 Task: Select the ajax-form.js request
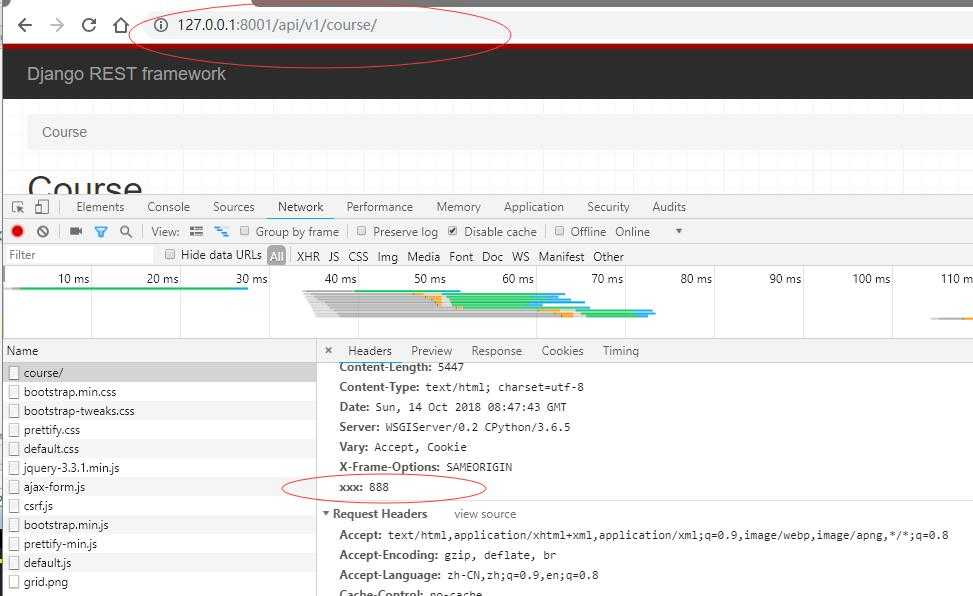(160, 487)
